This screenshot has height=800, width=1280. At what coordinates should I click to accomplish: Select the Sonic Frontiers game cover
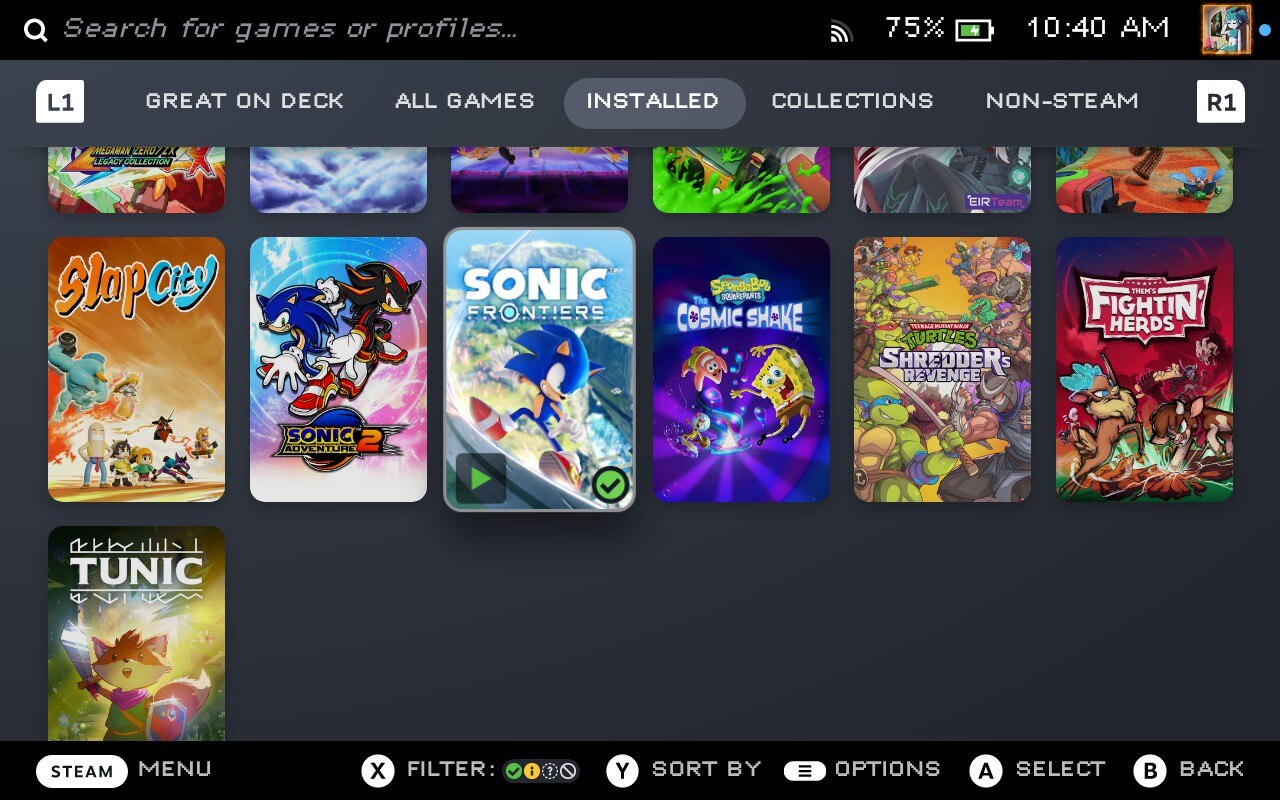(x=539, y=369)
